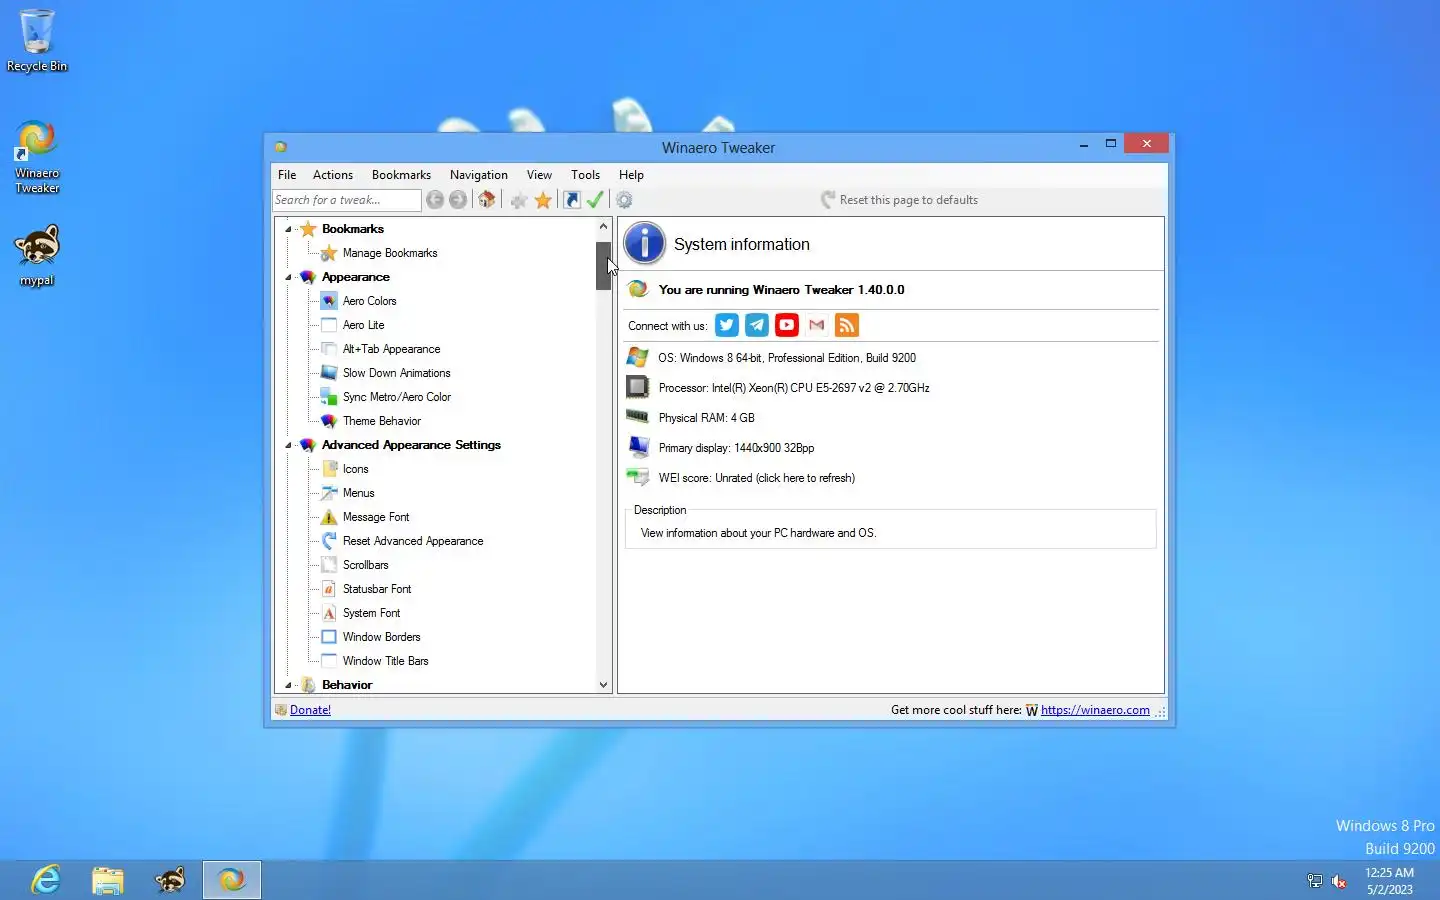
Task: Open the mypal raccoon taskbar icon
Action: tap(170, 880)
